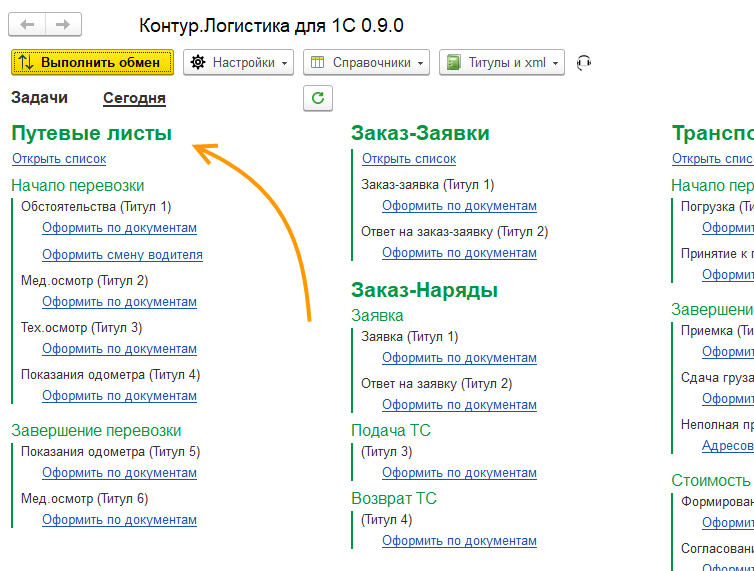
Task: Click the Путевые листы heading
Action: pos(91,133)
